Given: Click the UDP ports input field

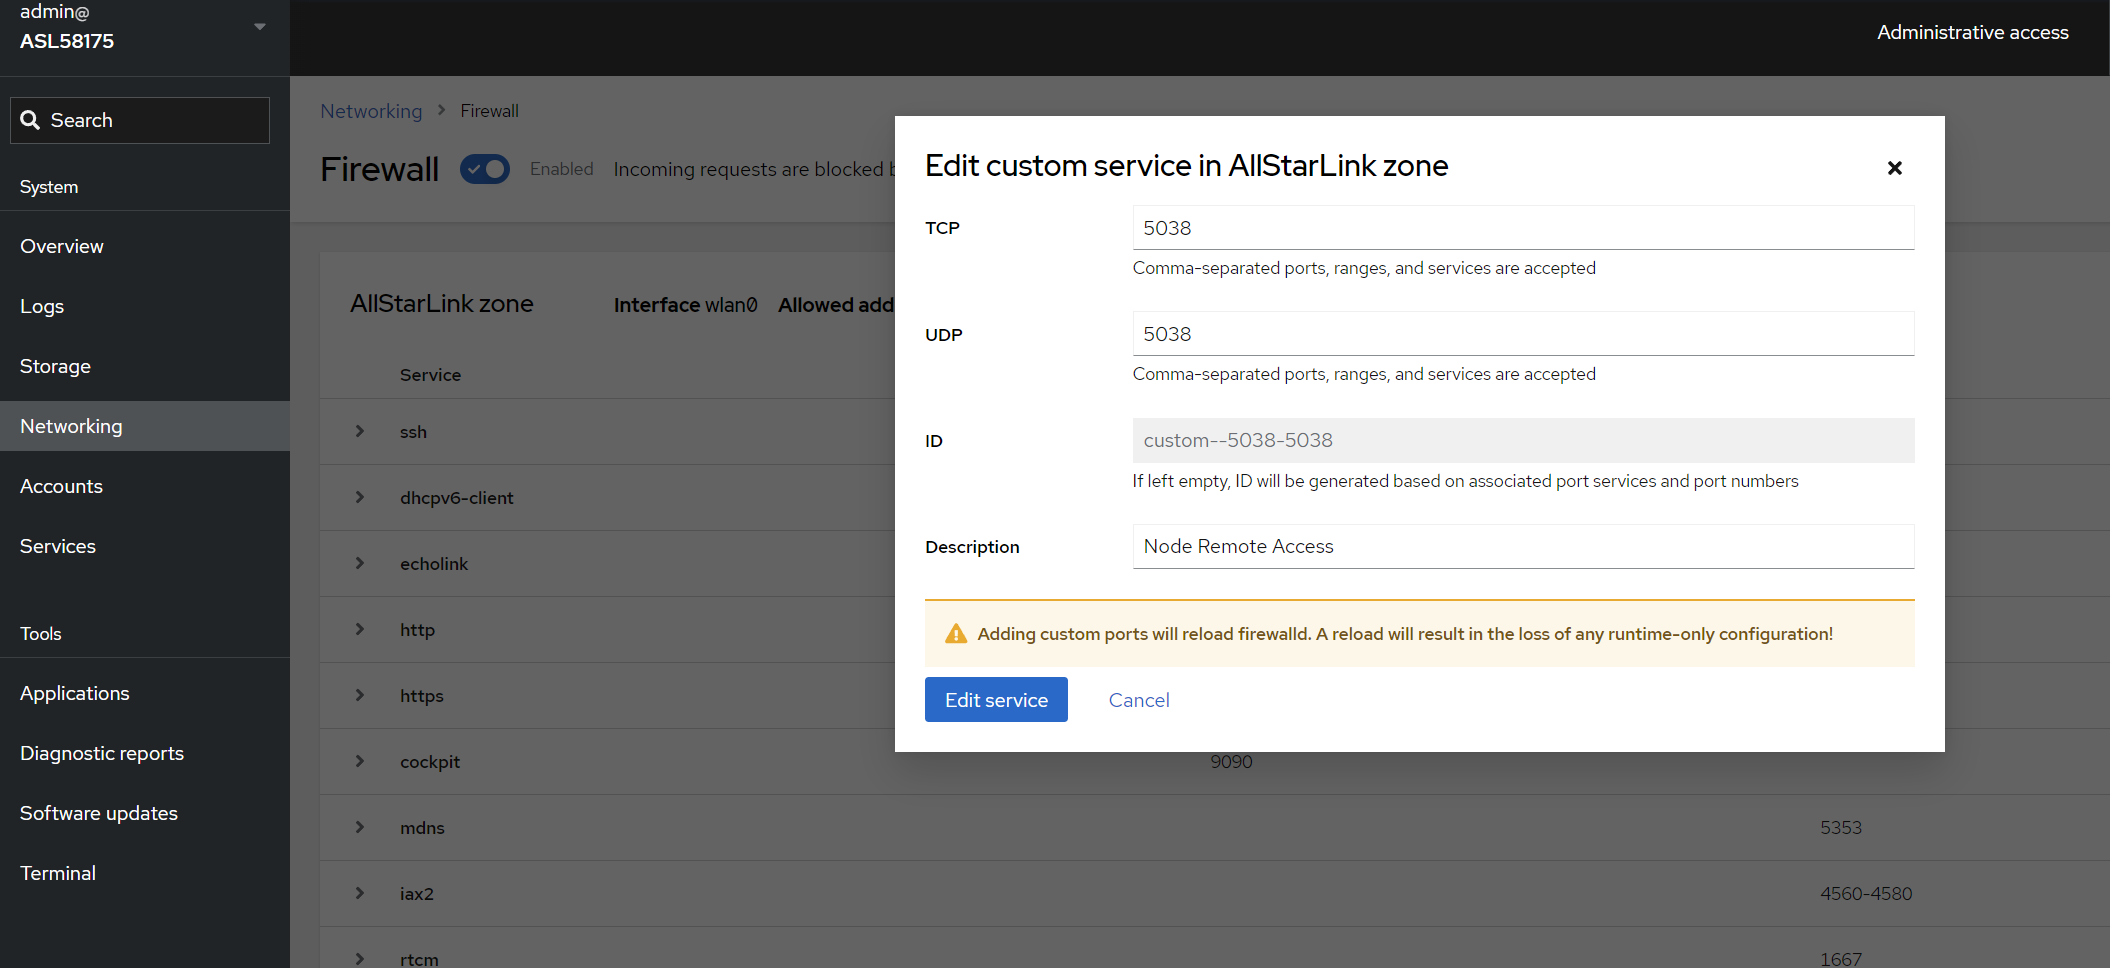Looking at the screenshot, I should pyautogui.click(x=1523, y=334).
